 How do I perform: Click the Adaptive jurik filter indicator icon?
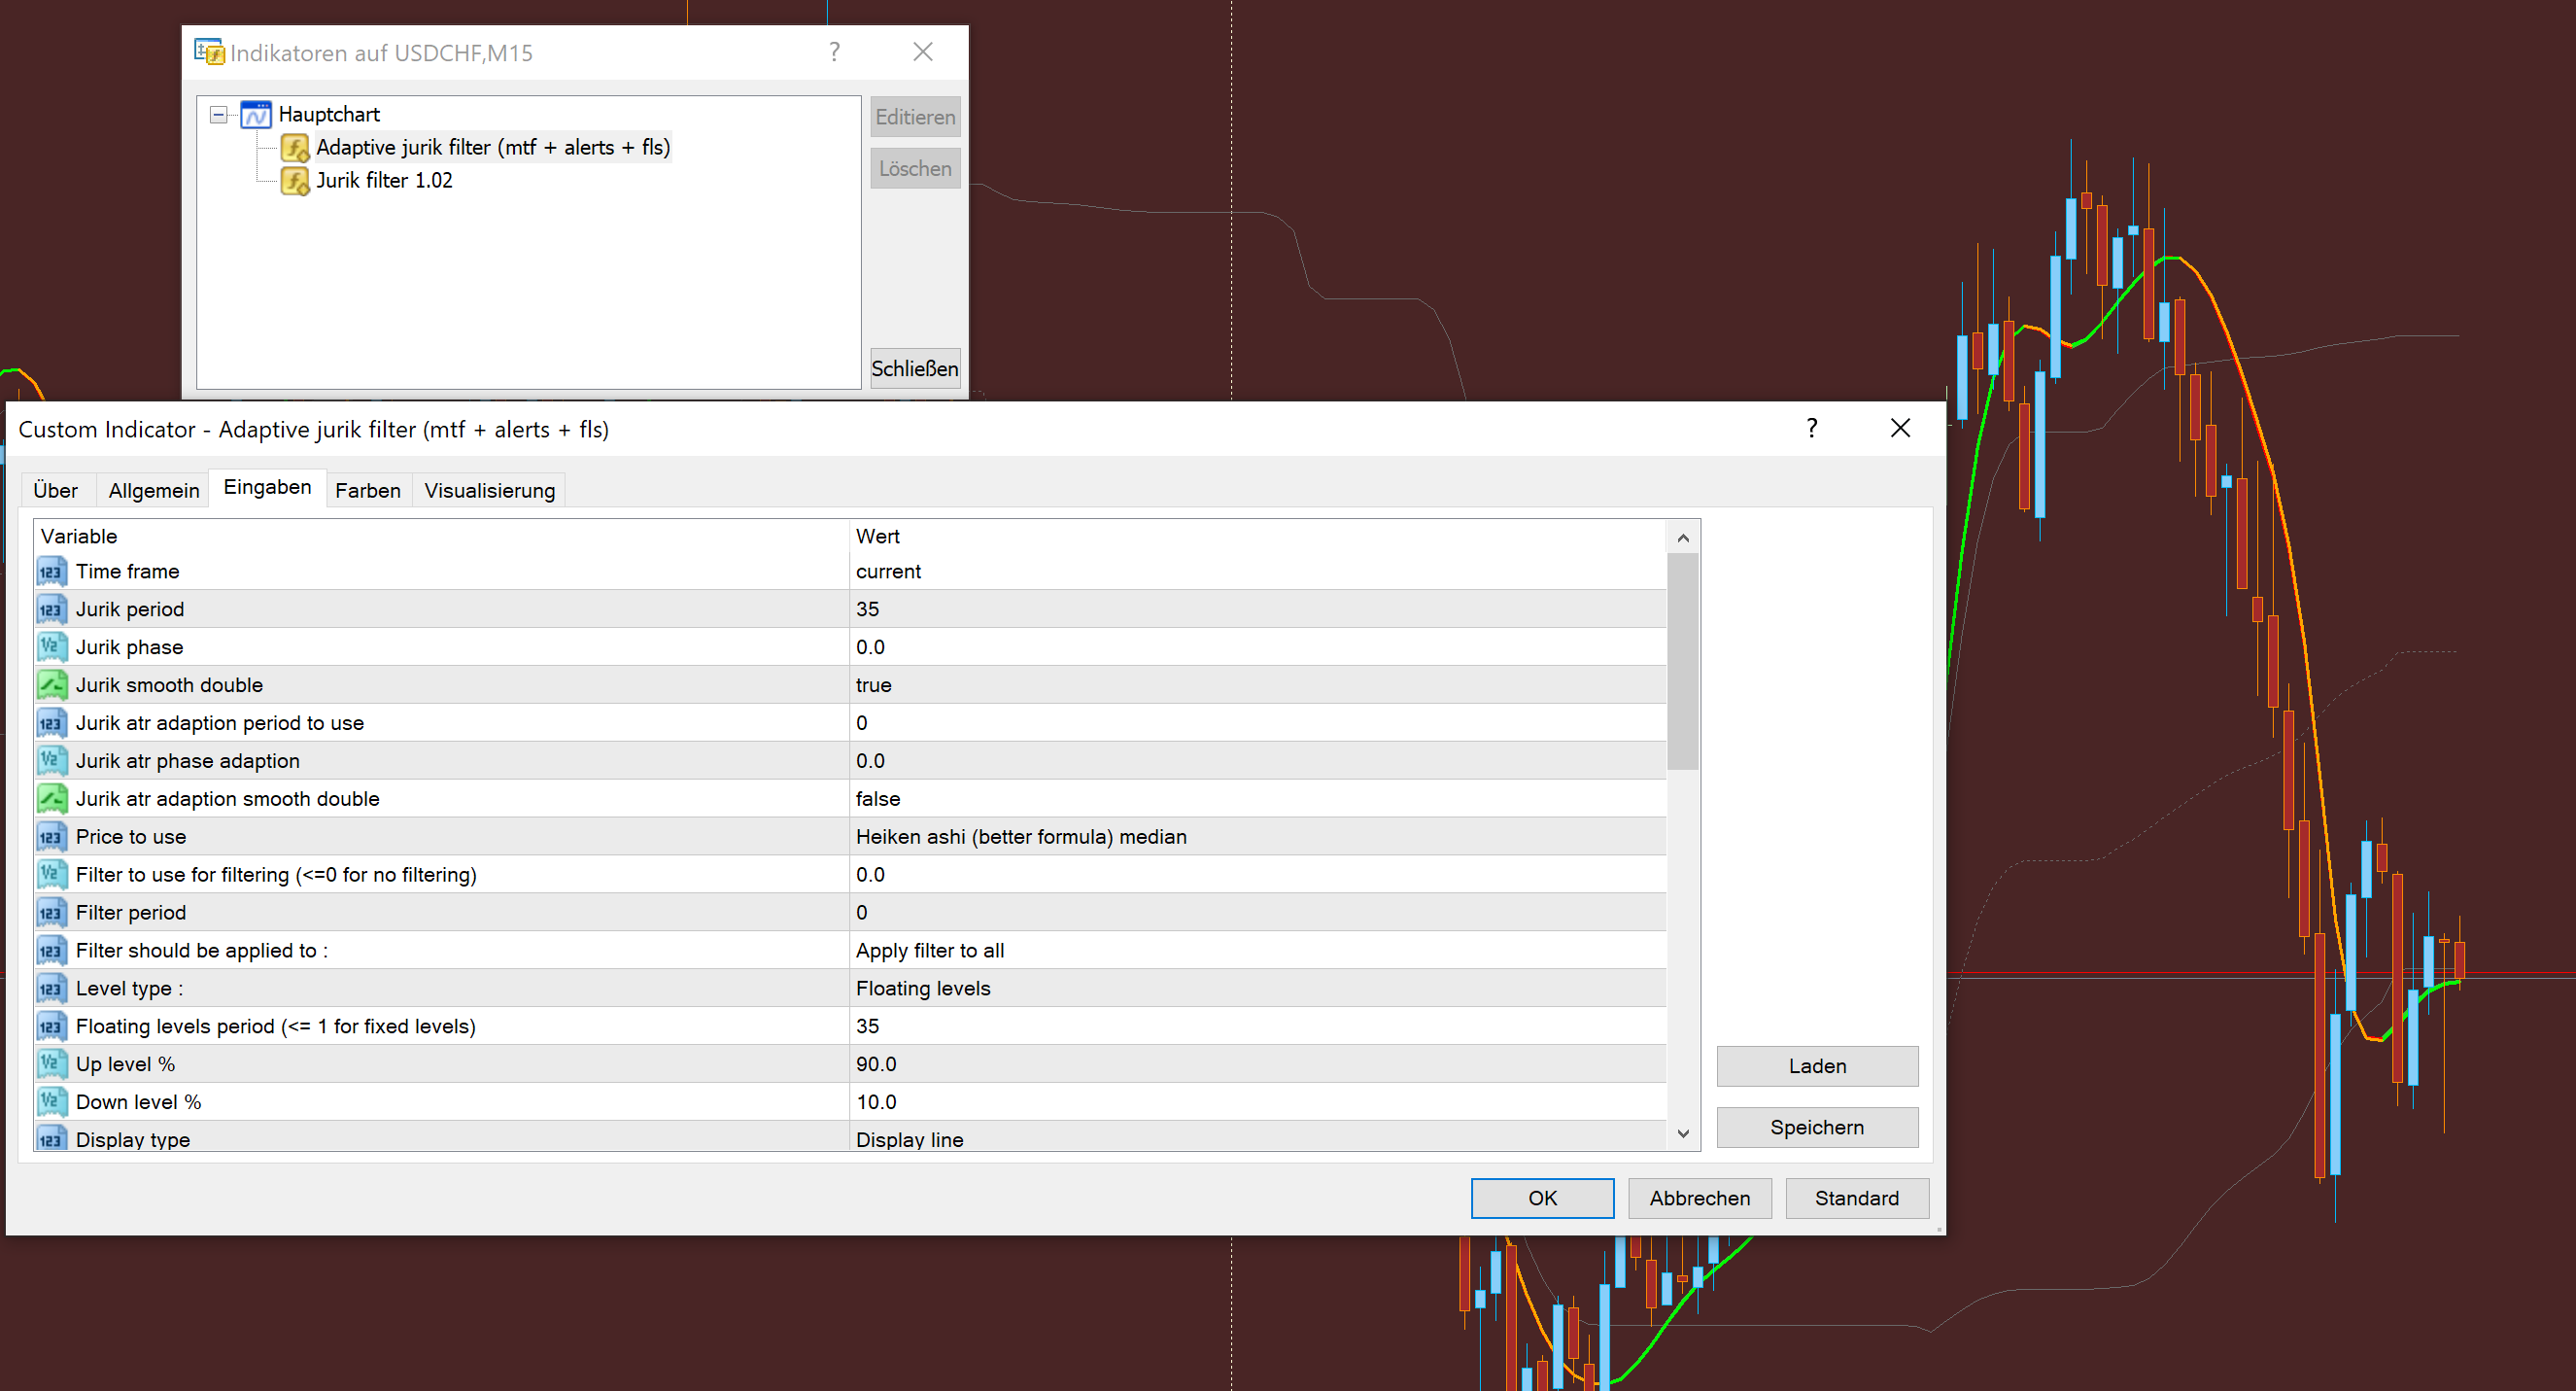coord(294,148)
